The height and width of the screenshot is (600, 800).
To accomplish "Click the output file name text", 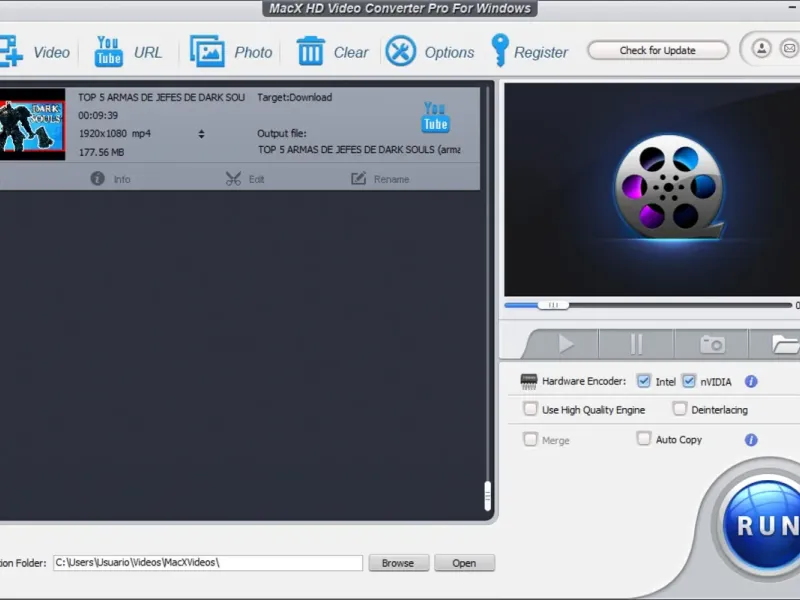I will 359,149.
